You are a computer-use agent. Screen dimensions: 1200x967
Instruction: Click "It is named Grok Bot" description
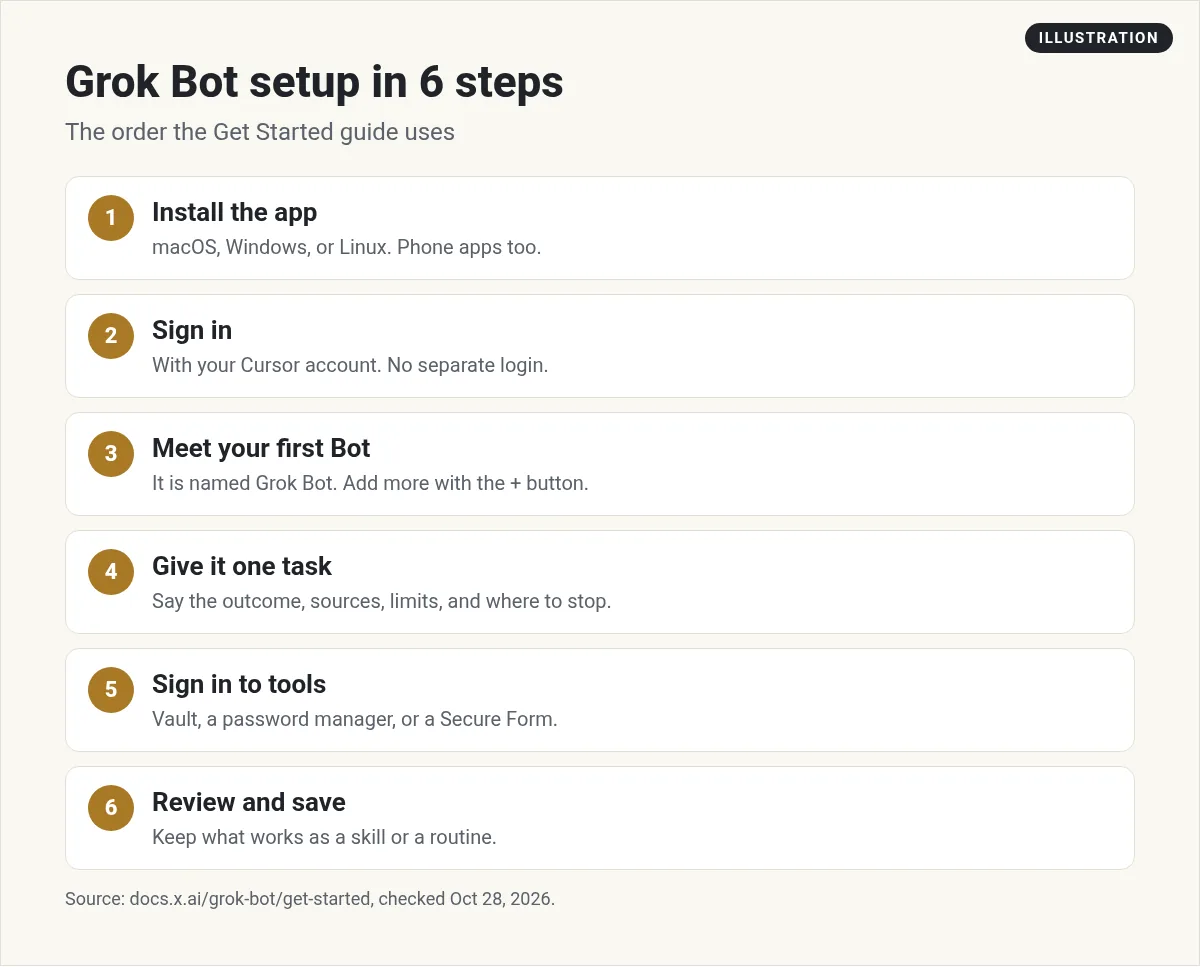[370, 483]
